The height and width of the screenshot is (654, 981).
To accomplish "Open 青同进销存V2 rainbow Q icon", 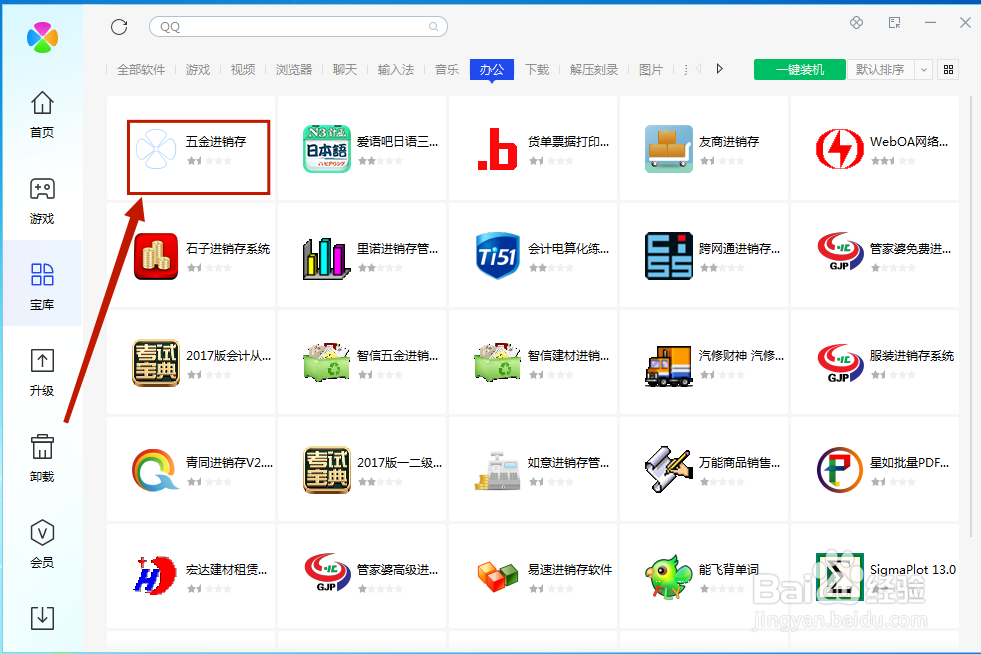I will 156,469.
